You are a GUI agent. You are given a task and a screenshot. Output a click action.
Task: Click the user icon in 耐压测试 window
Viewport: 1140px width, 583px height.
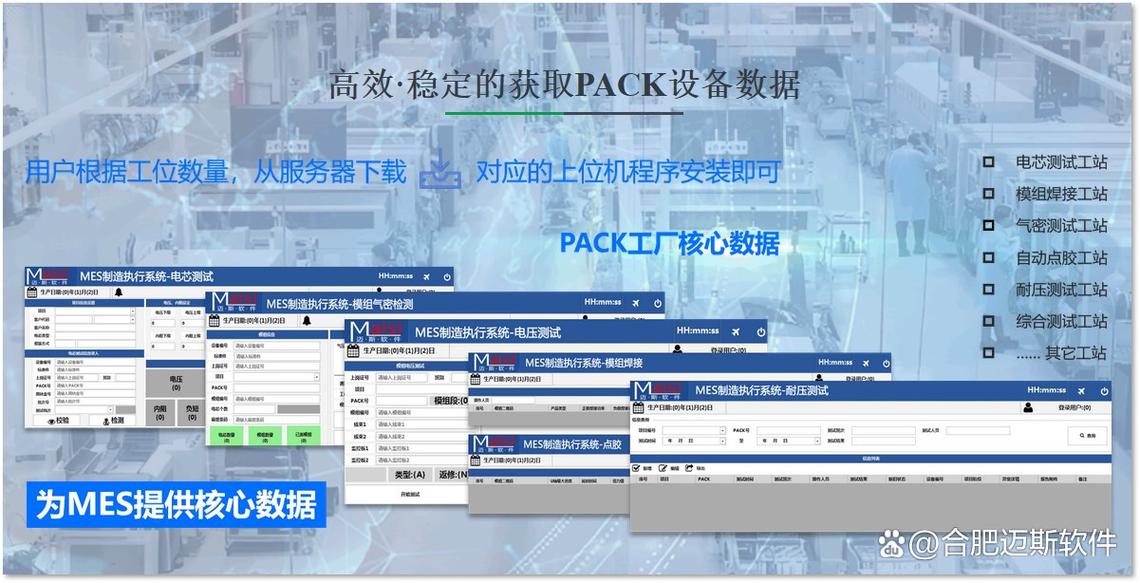point(1028,407)
